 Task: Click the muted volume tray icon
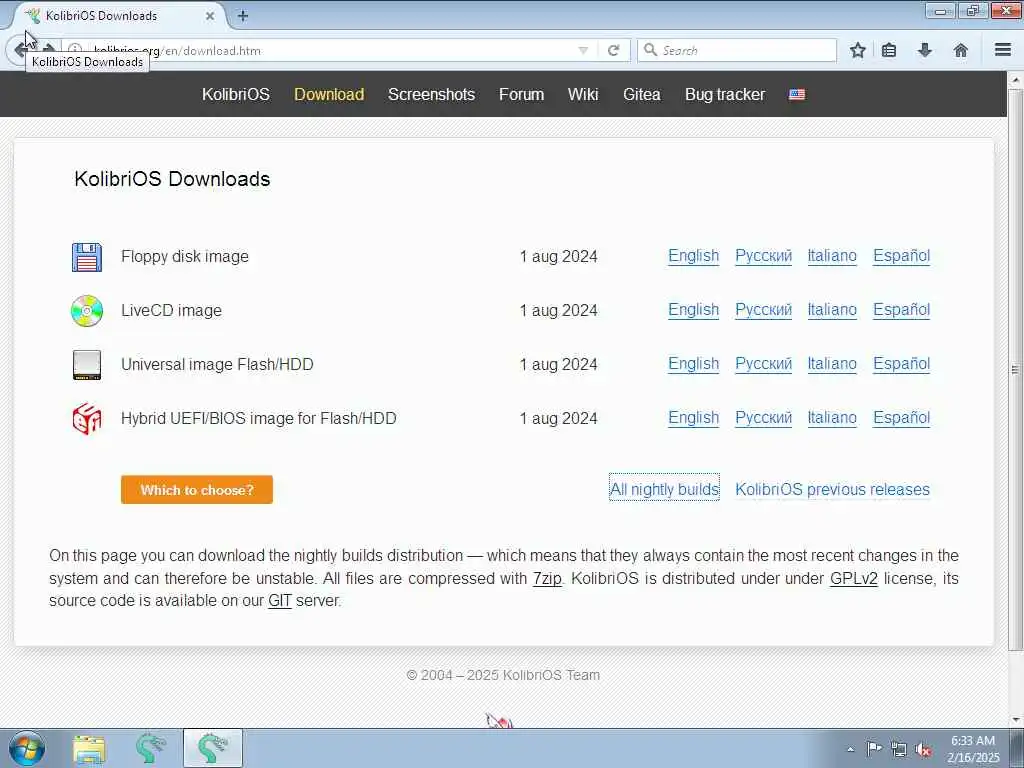(x=923, y=749)
